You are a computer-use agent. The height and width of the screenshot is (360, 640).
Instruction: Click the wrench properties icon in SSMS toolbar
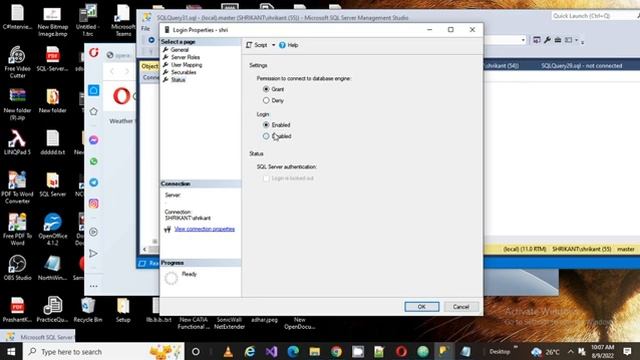pyautogui.click(x=547, y=40)
